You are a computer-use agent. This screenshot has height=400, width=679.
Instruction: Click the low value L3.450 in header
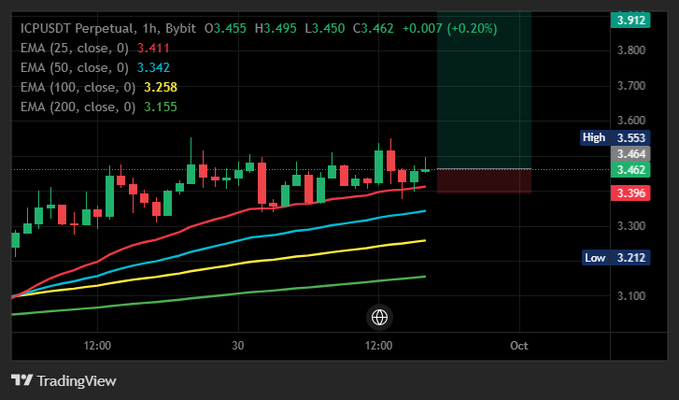(324, 29)
